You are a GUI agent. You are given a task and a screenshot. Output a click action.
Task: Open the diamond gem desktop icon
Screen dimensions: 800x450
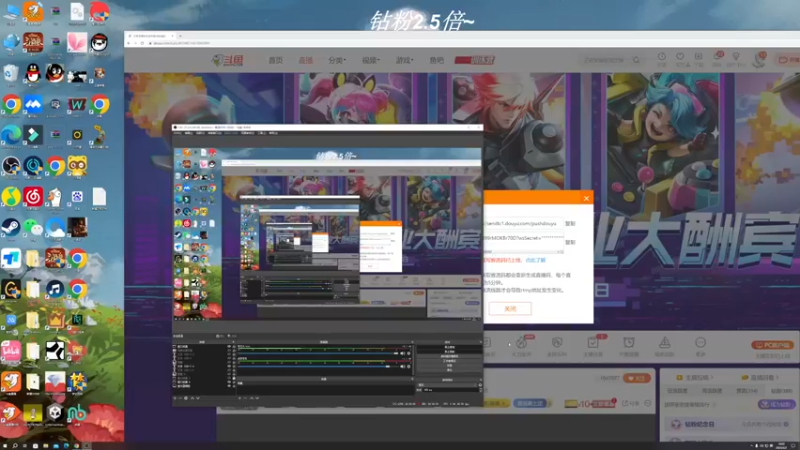(55, 381)
